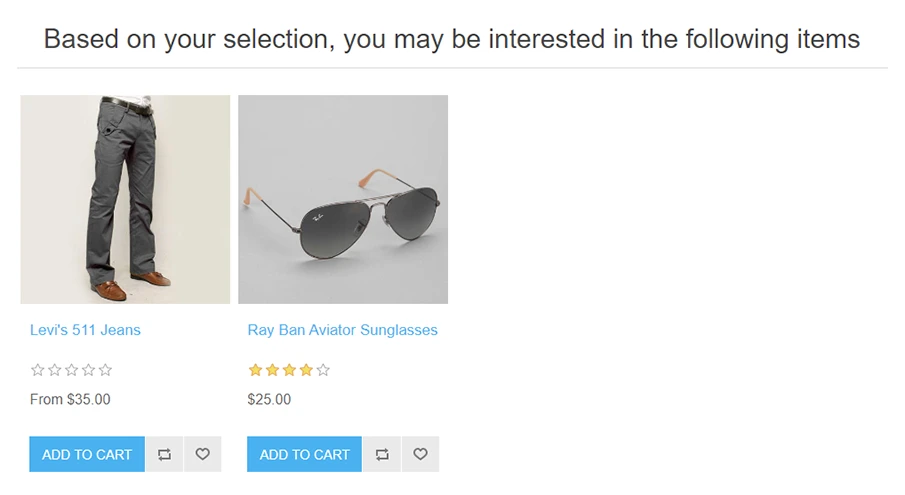Click first empty star under Levi's Jeans
The height and width of the screenshot is (495, 905).
click(x=38, y=370)
